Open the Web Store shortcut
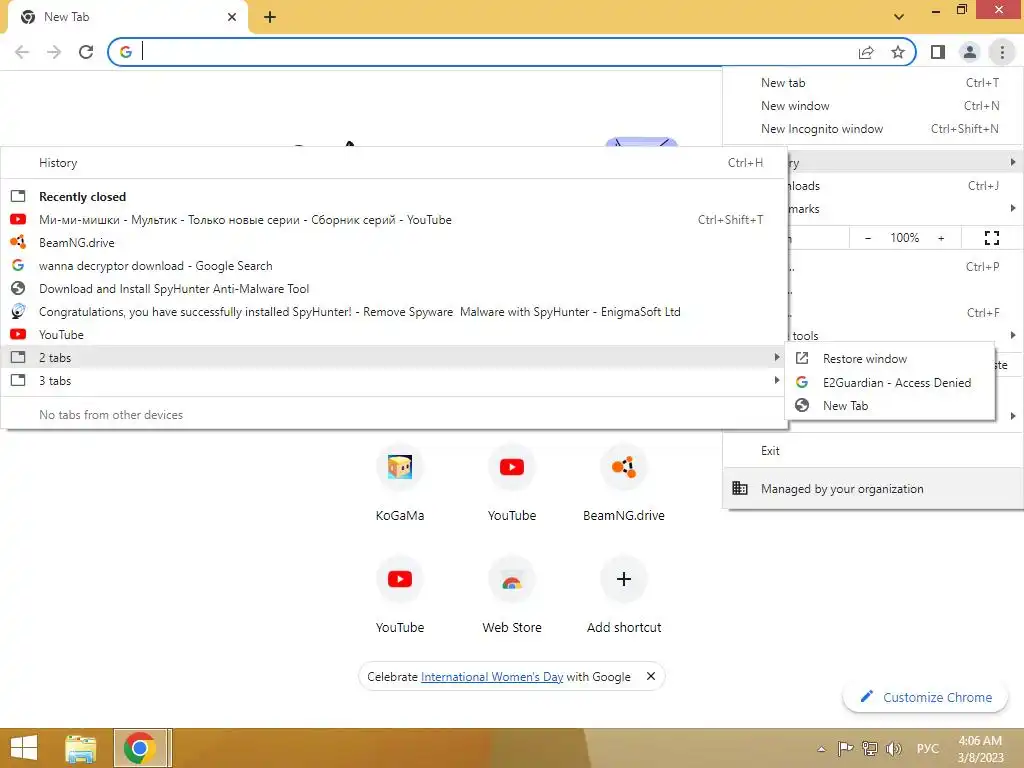This screenshot has width=1024, height=768. point(512,596)
